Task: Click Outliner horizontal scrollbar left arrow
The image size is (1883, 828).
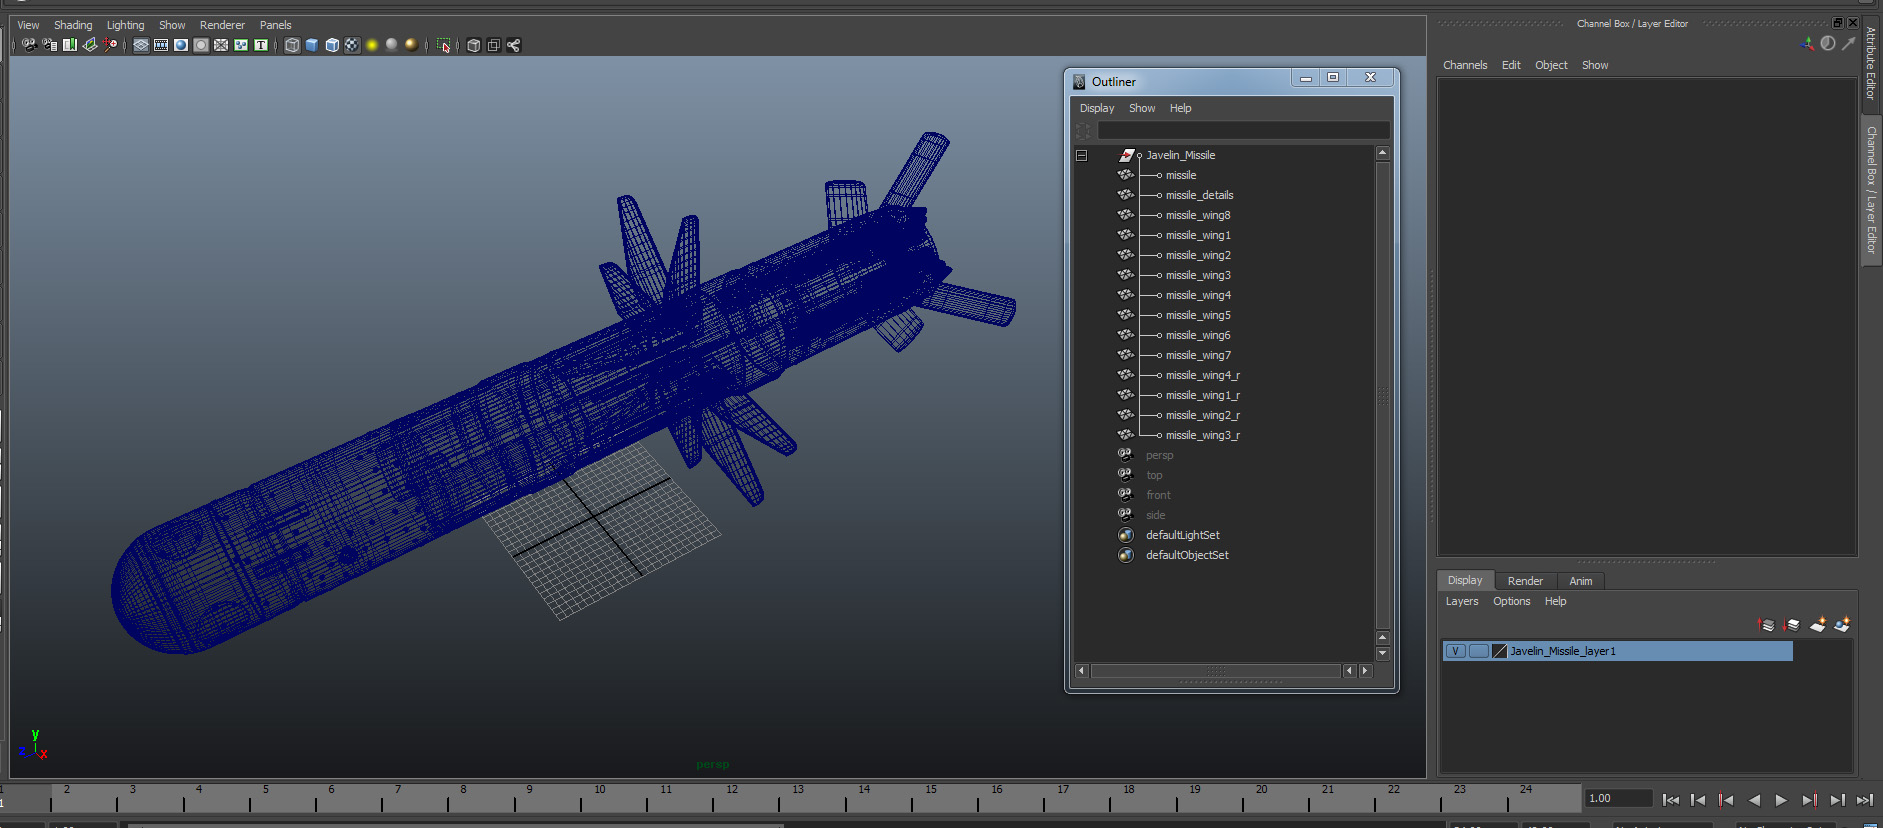Action: 1081,671
